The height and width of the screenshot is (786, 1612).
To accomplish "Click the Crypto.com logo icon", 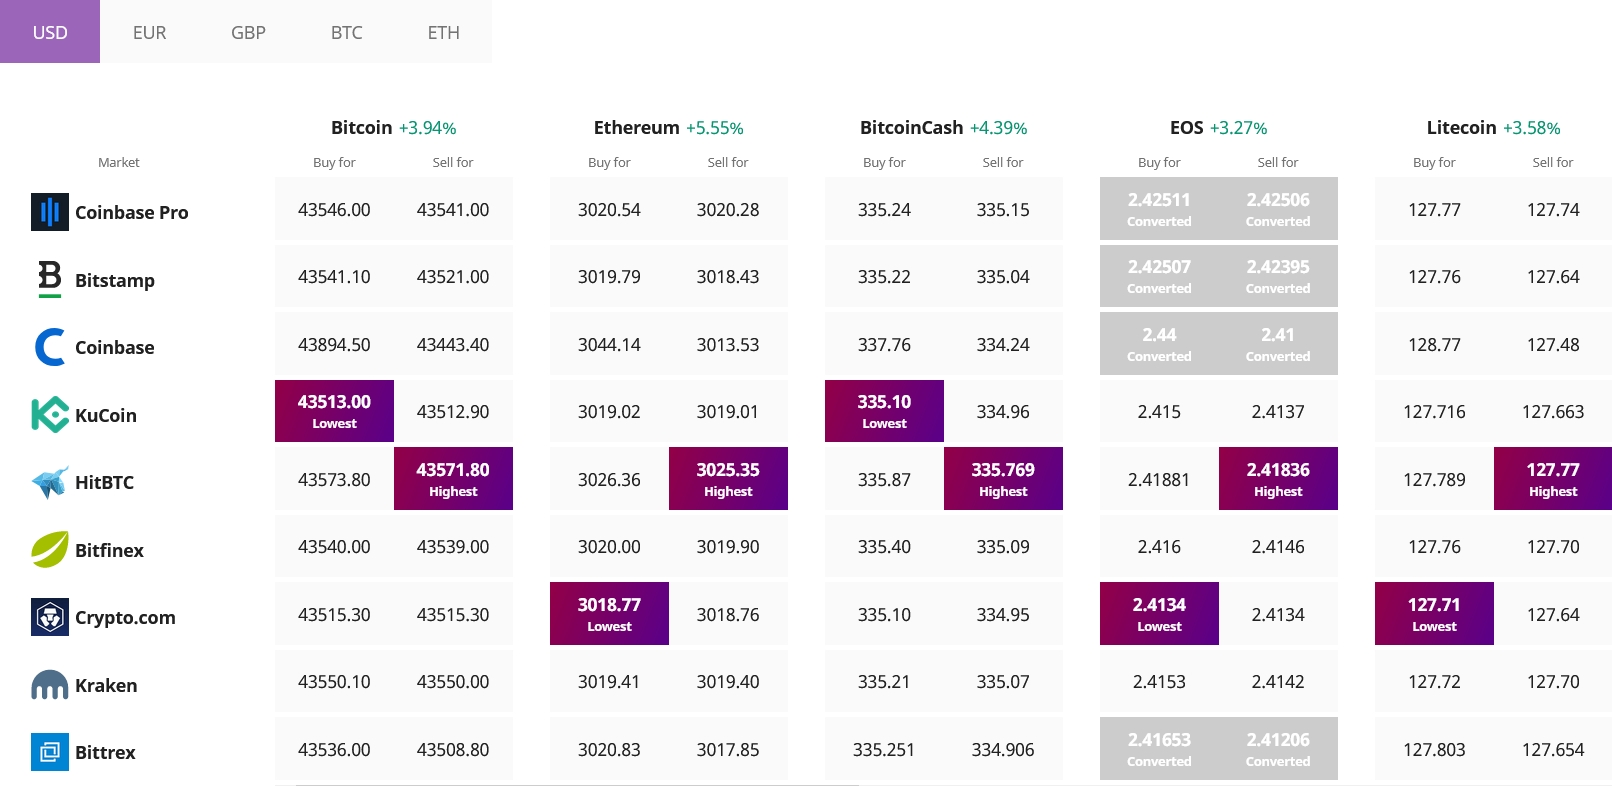I will (x=50, y=617).
